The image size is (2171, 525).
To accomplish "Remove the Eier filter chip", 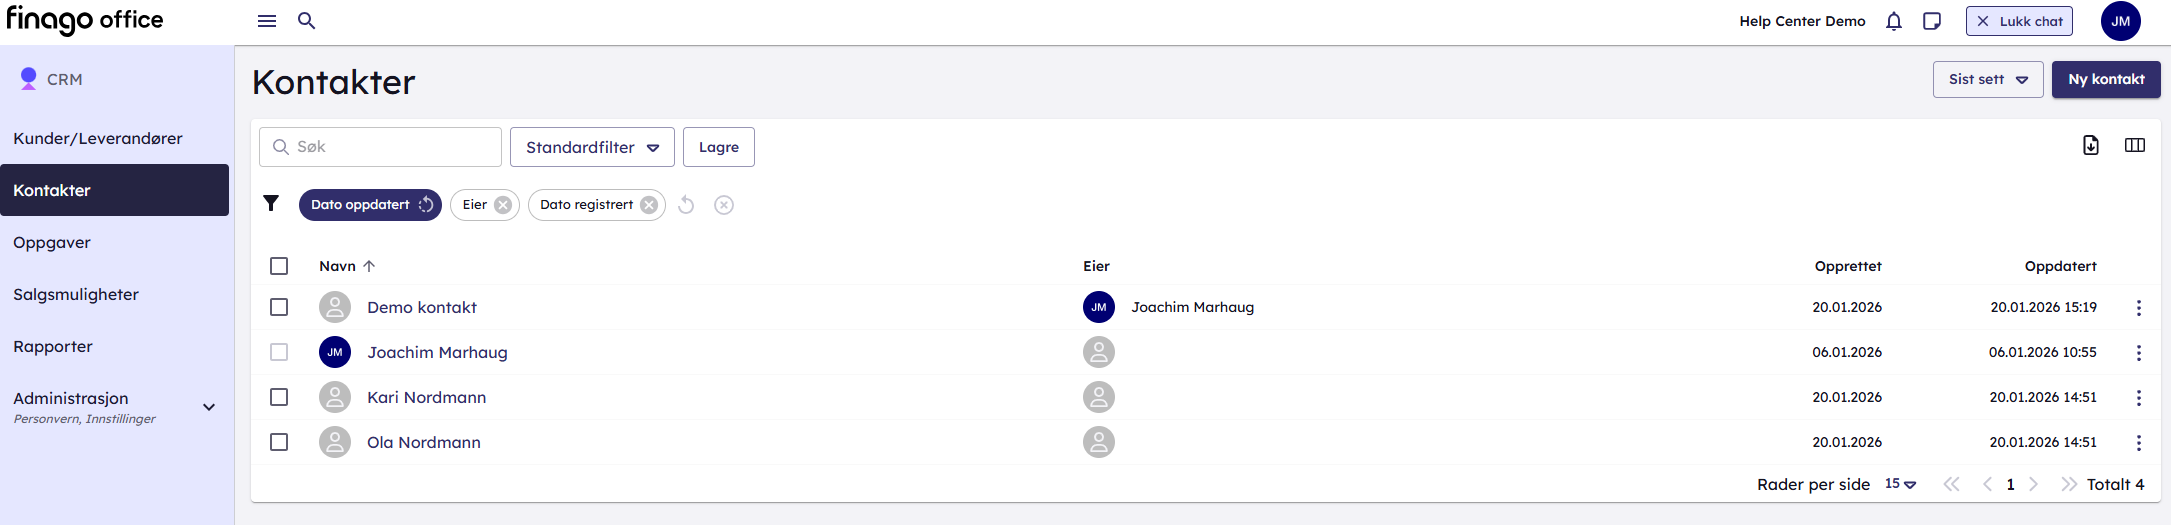I will 503,205.
